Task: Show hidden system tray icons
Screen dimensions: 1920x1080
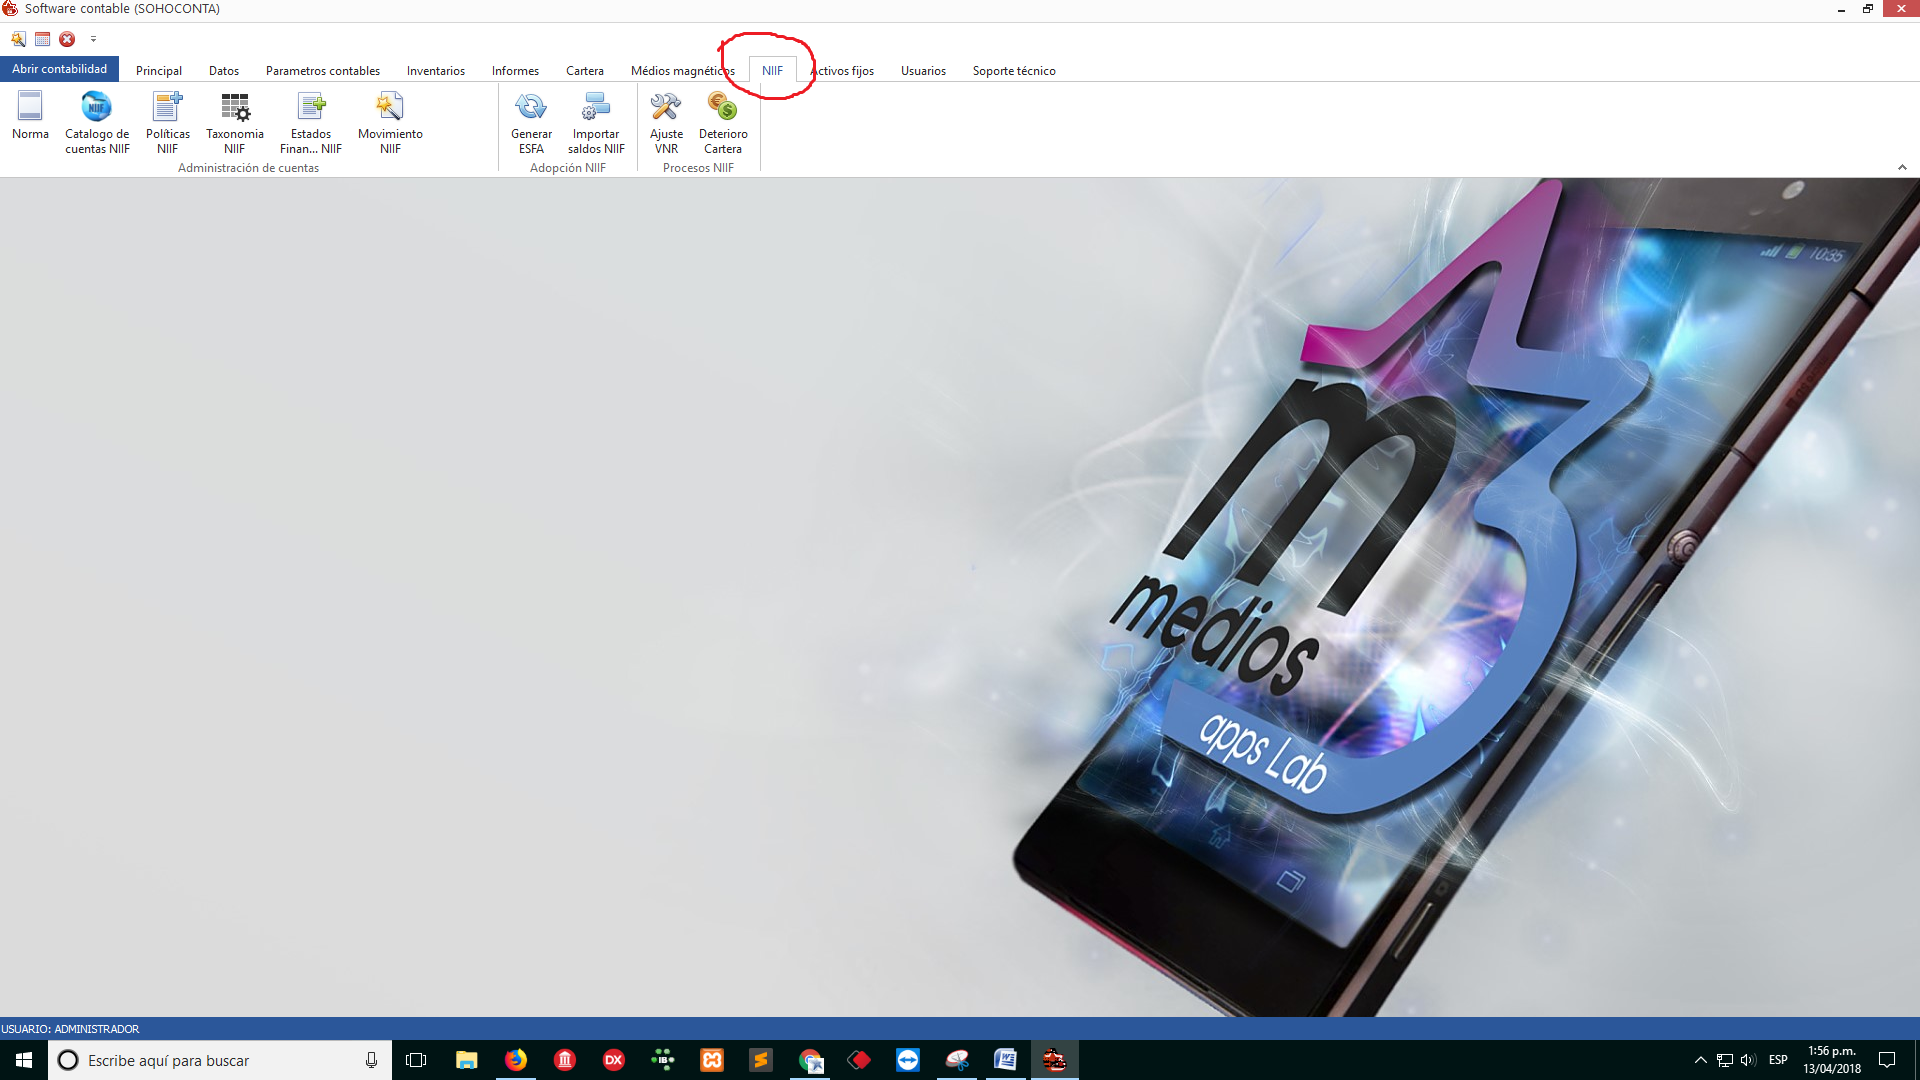Action: coord(1700,1060)
